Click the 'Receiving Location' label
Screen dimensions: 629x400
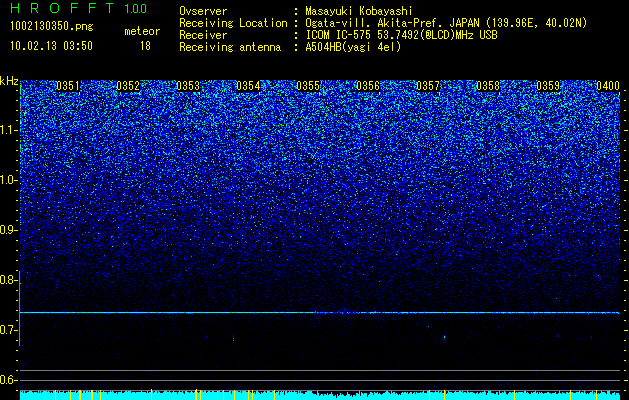click(233, 23)
